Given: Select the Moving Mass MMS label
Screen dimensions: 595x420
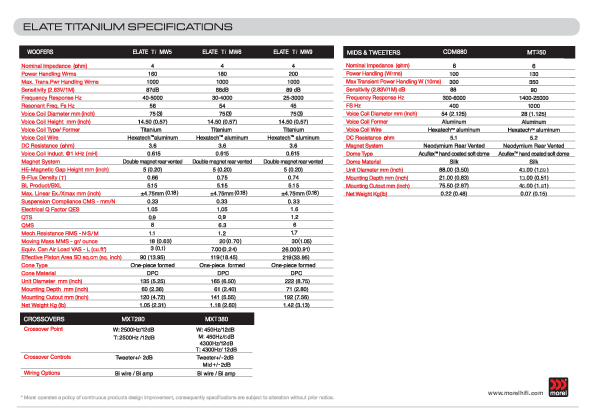Looking at the screenshot, I should click(60, 241).
